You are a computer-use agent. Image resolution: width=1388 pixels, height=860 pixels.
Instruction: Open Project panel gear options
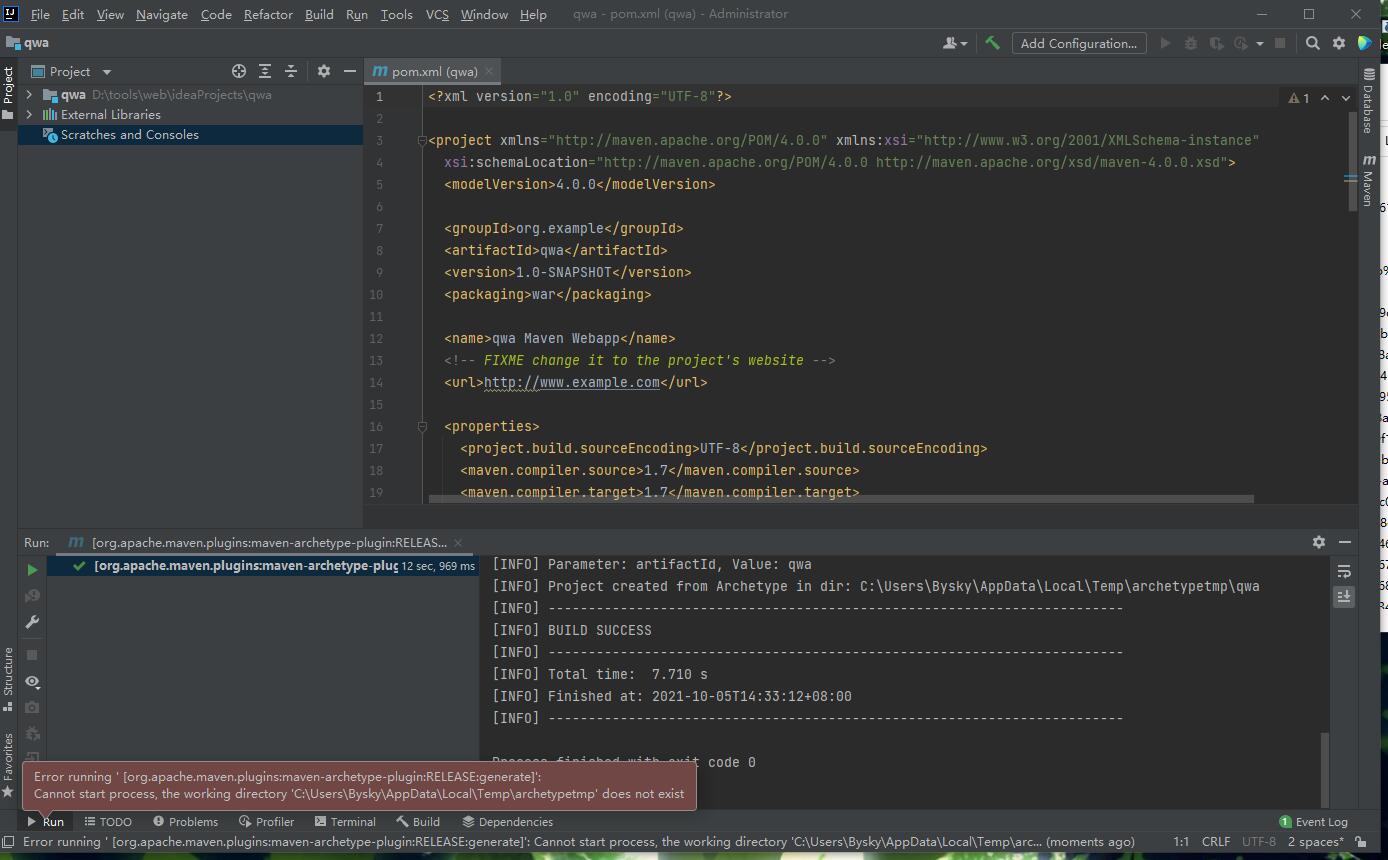pyautogui.click(x=323, y=71)
